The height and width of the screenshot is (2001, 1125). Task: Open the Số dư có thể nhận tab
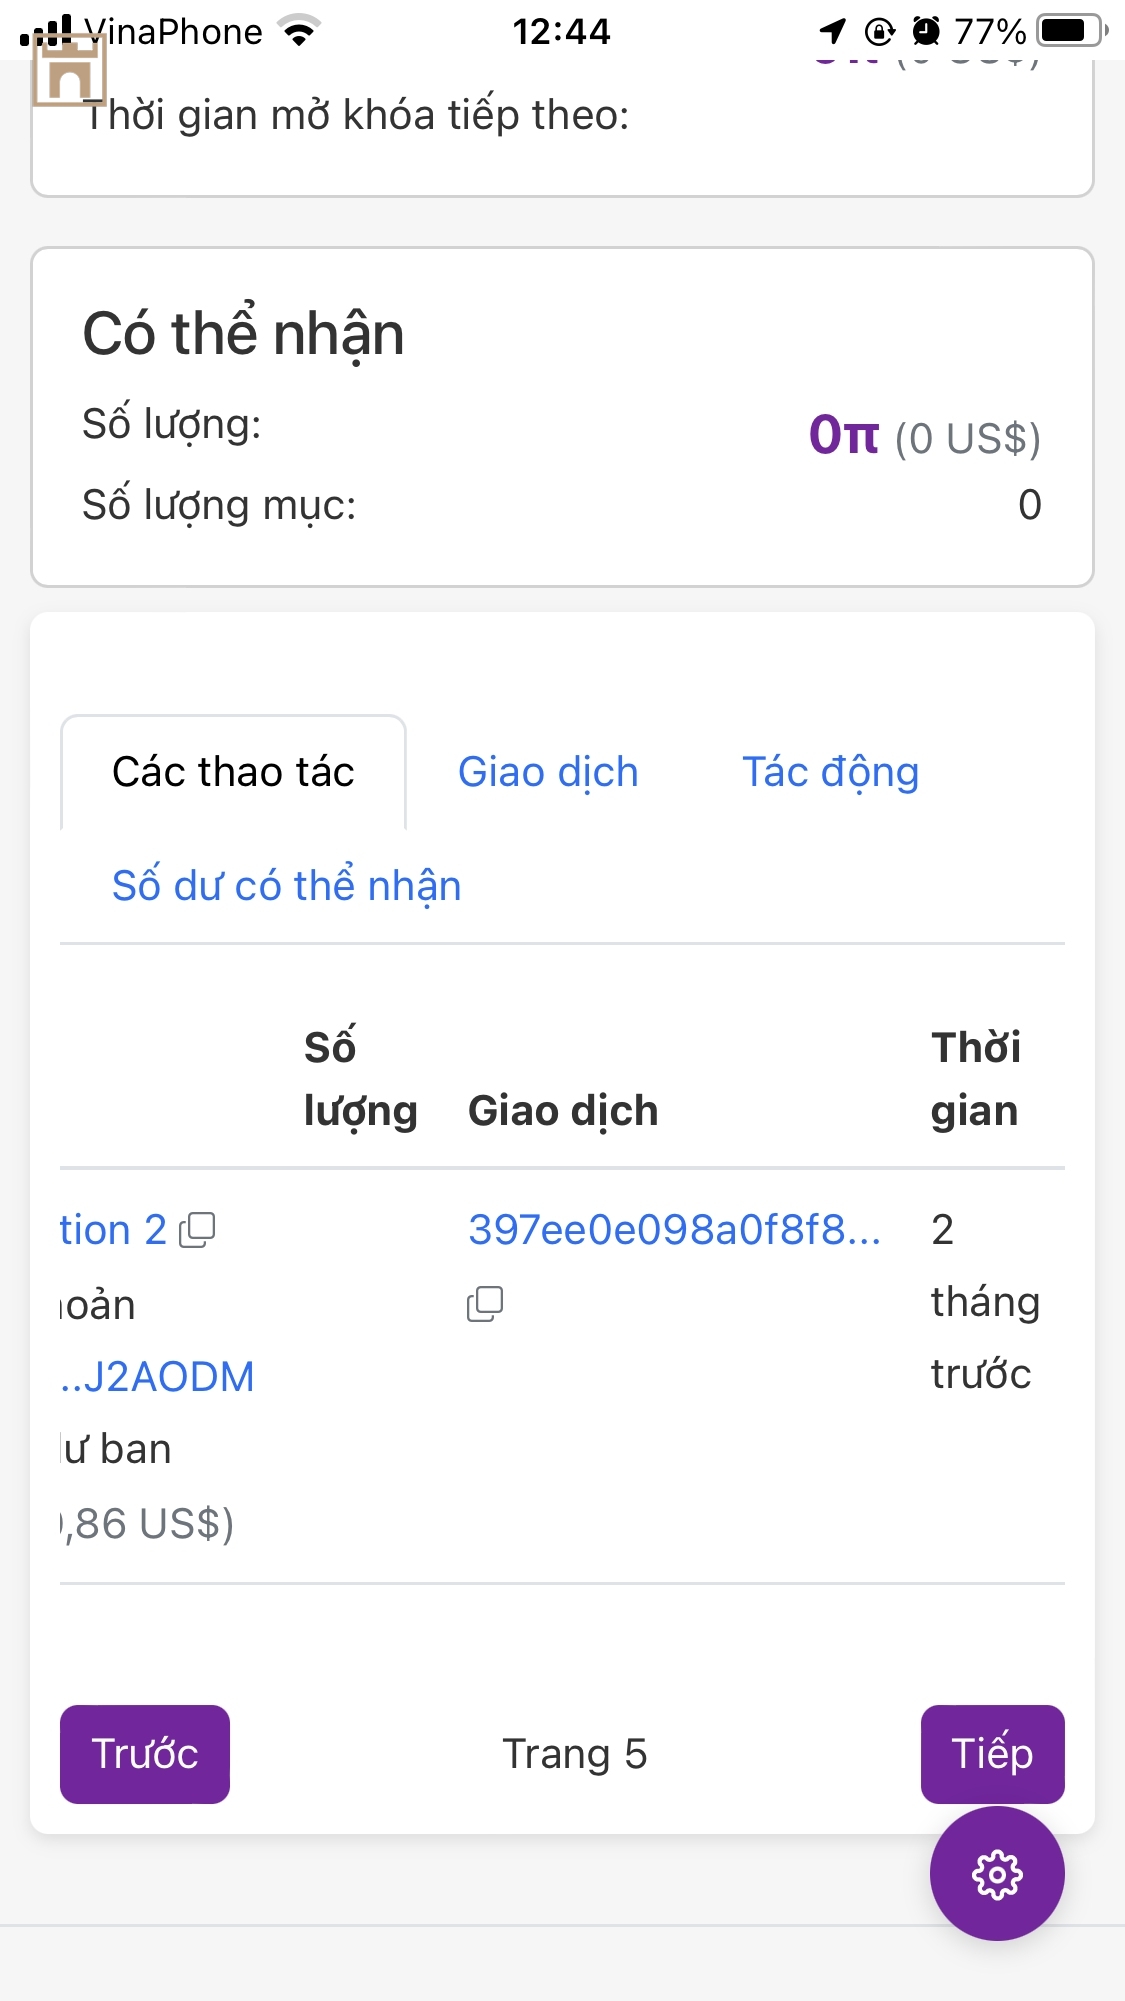(x=286, y=886)
